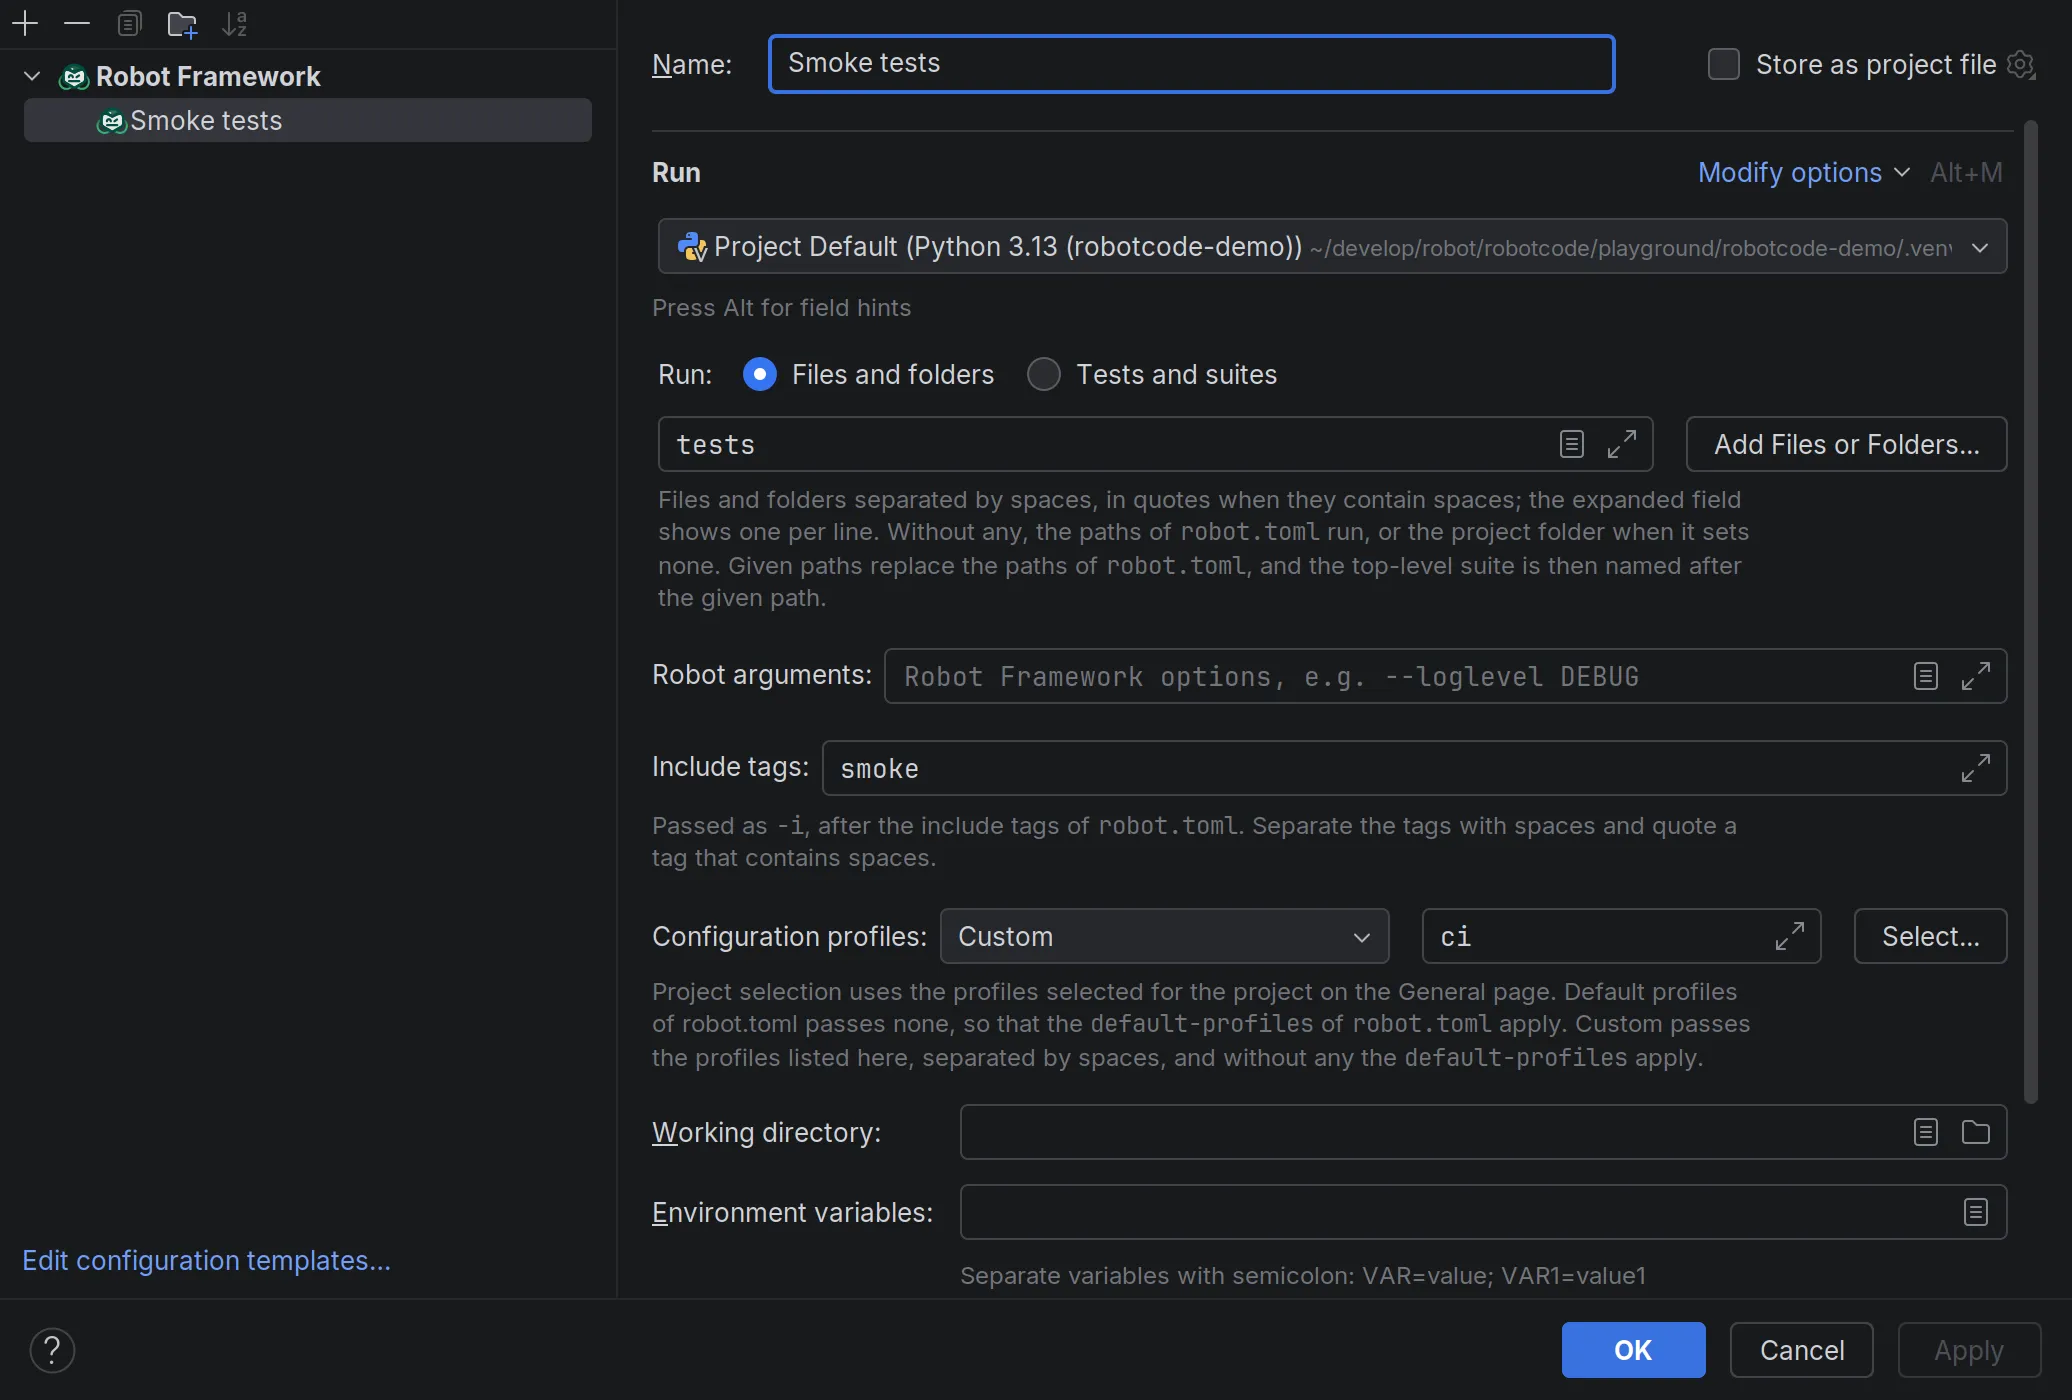Confirm with the OK button

[1633, 1350]
